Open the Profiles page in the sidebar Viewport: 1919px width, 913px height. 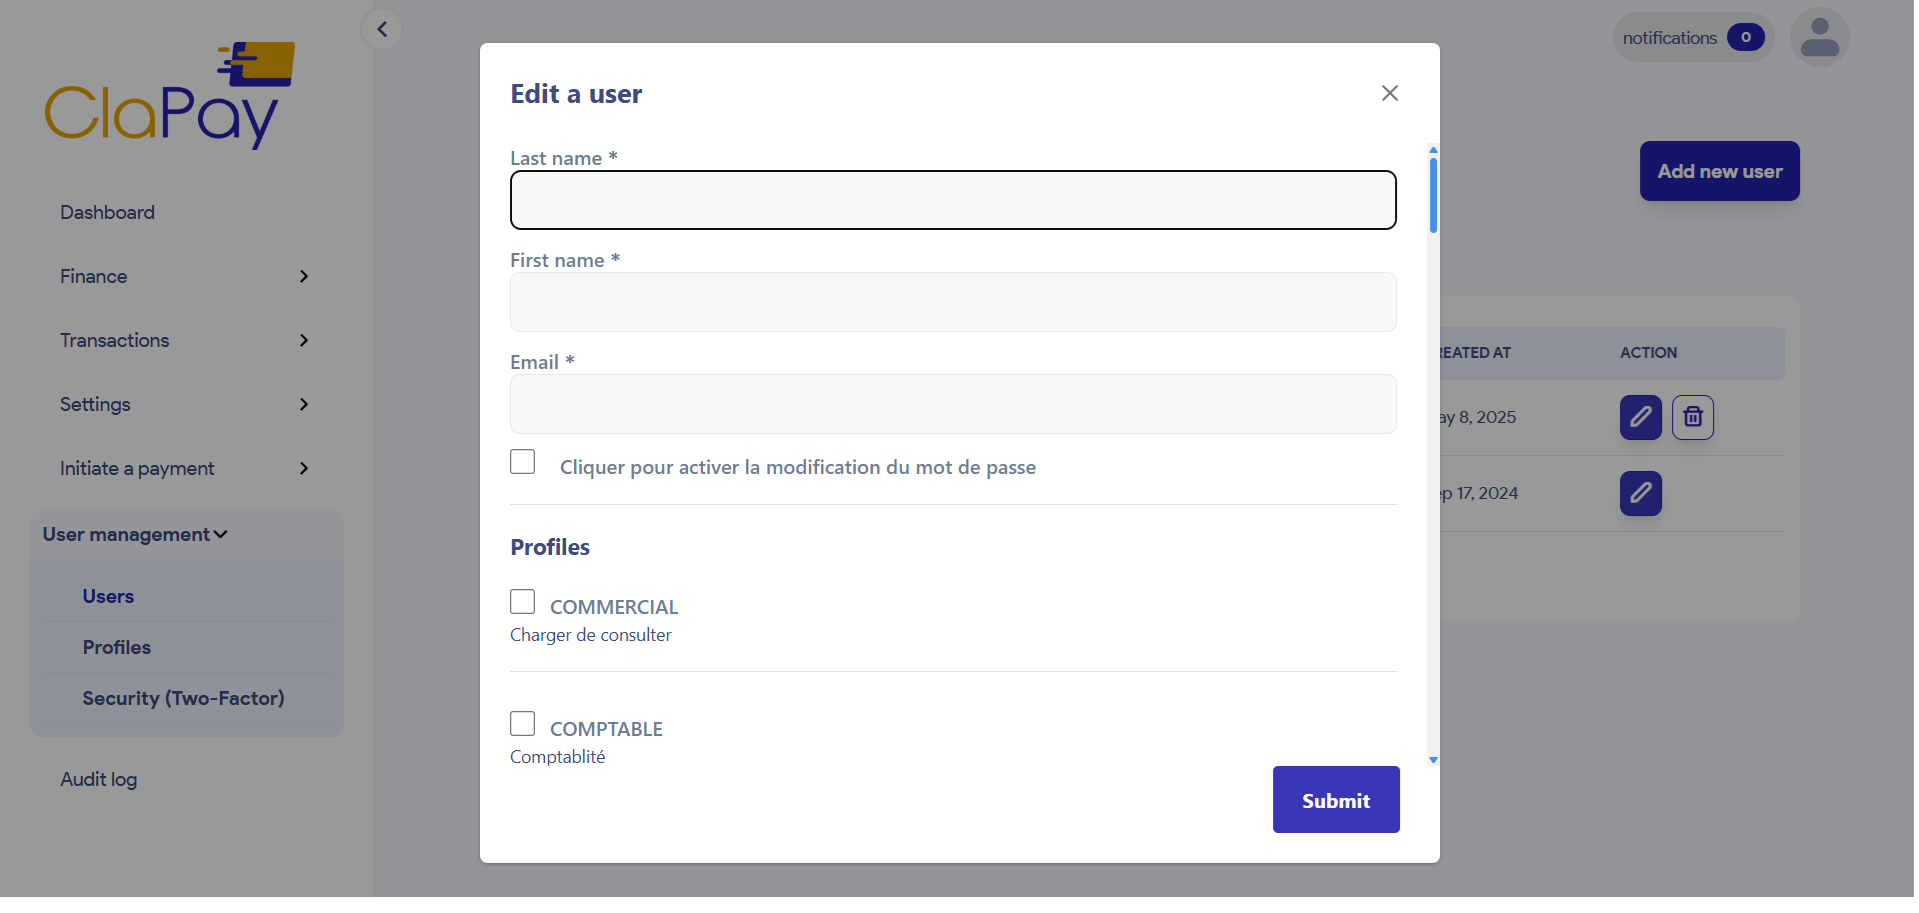click(116, 647)
